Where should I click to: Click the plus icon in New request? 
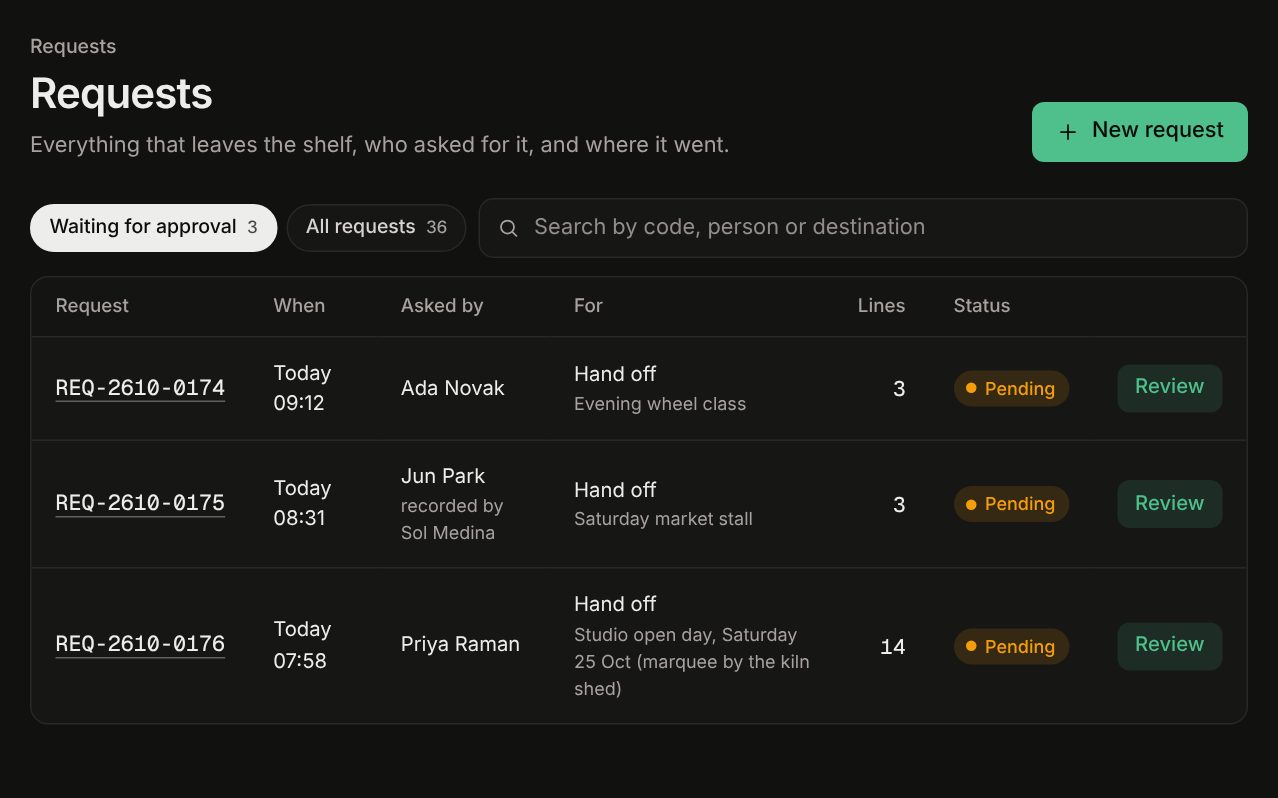click(1068, 132)
